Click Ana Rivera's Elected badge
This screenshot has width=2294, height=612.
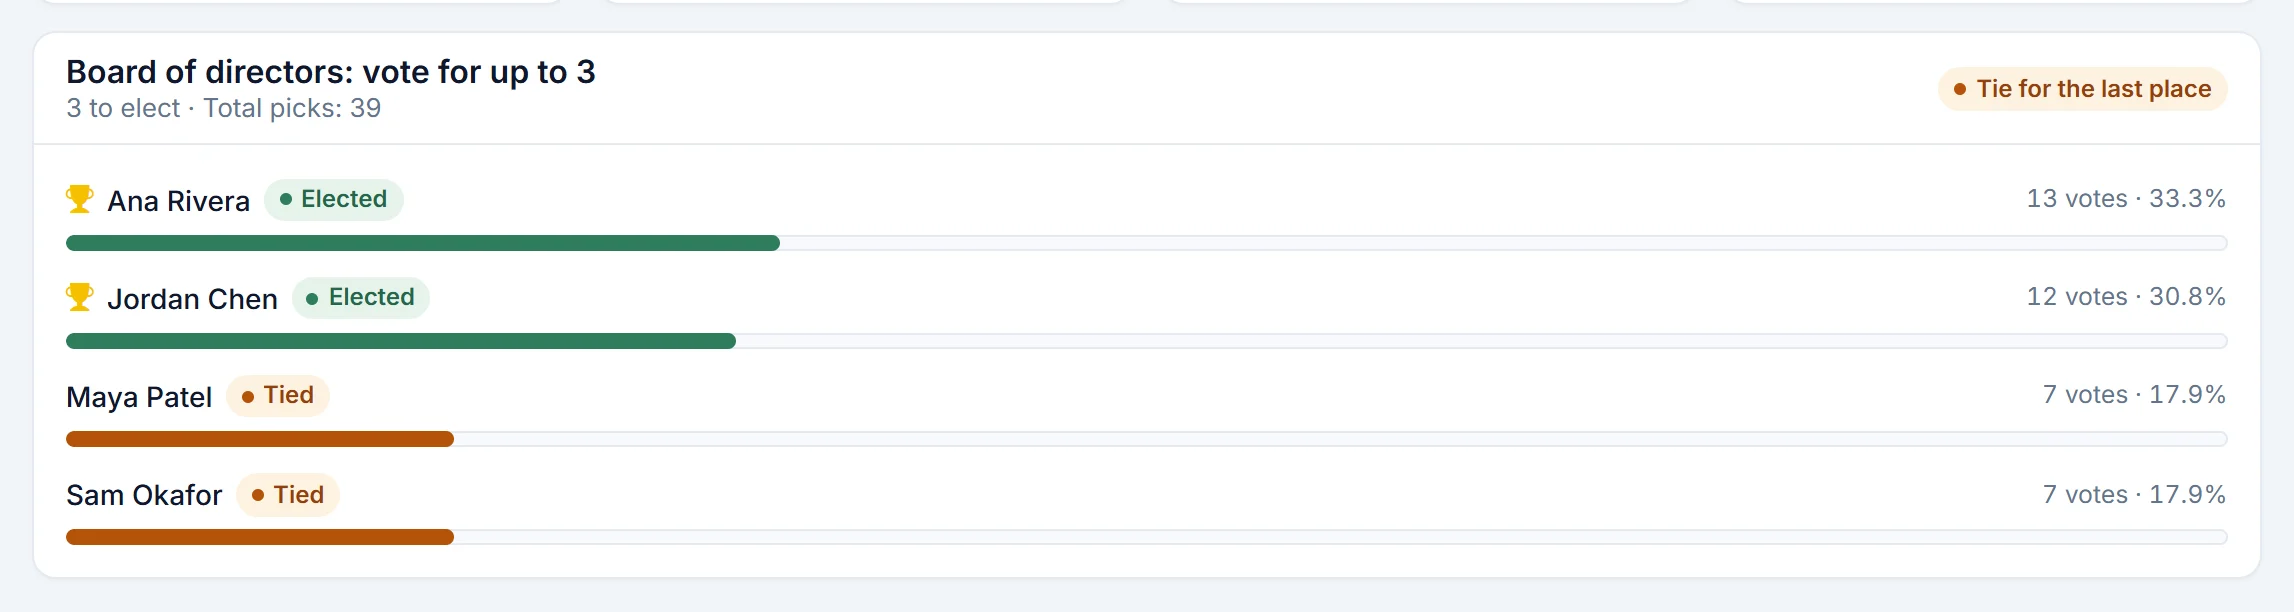click(334, 199)
